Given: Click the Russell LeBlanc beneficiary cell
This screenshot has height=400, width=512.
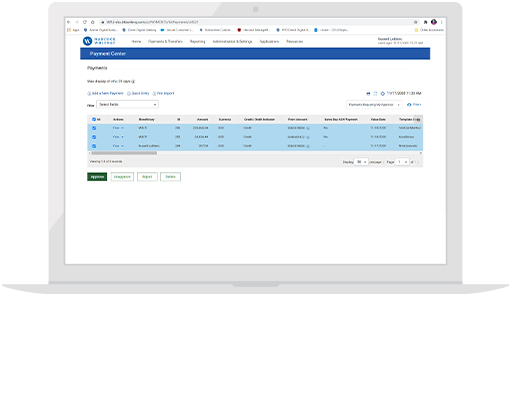Looking at the screenshot, I should [x=149, y=146].
